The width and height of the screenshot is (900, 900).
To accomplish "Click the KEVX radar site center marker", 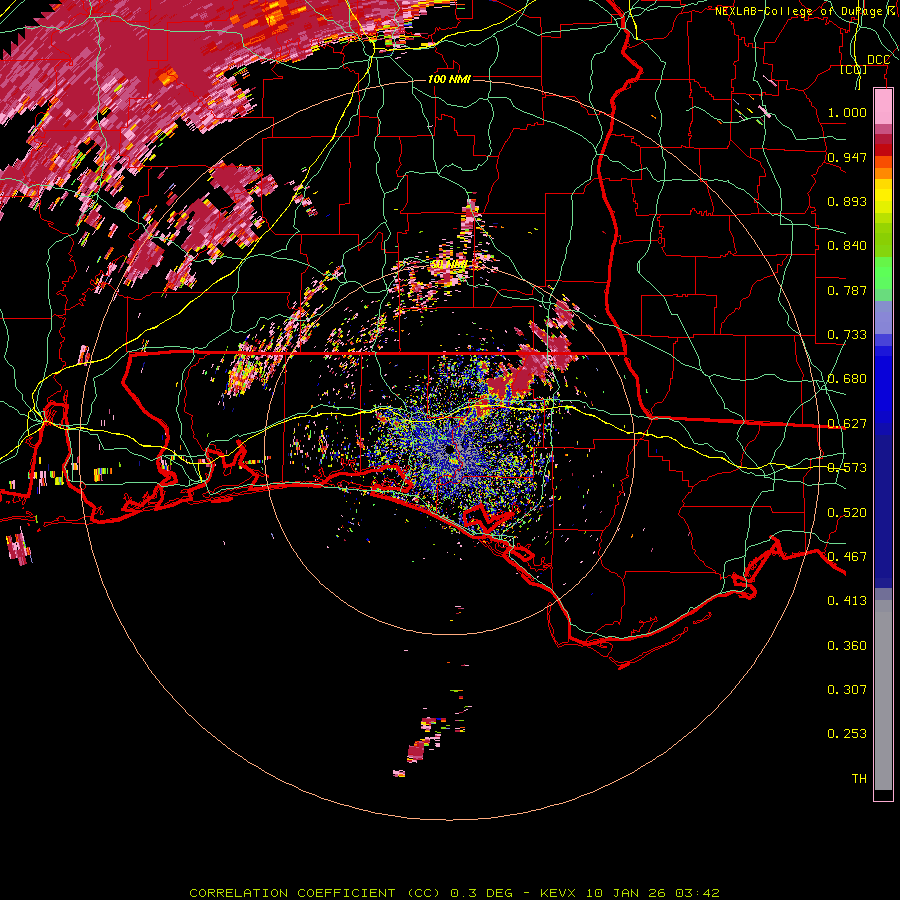I will pyautogui.click(x=449, y=451).
